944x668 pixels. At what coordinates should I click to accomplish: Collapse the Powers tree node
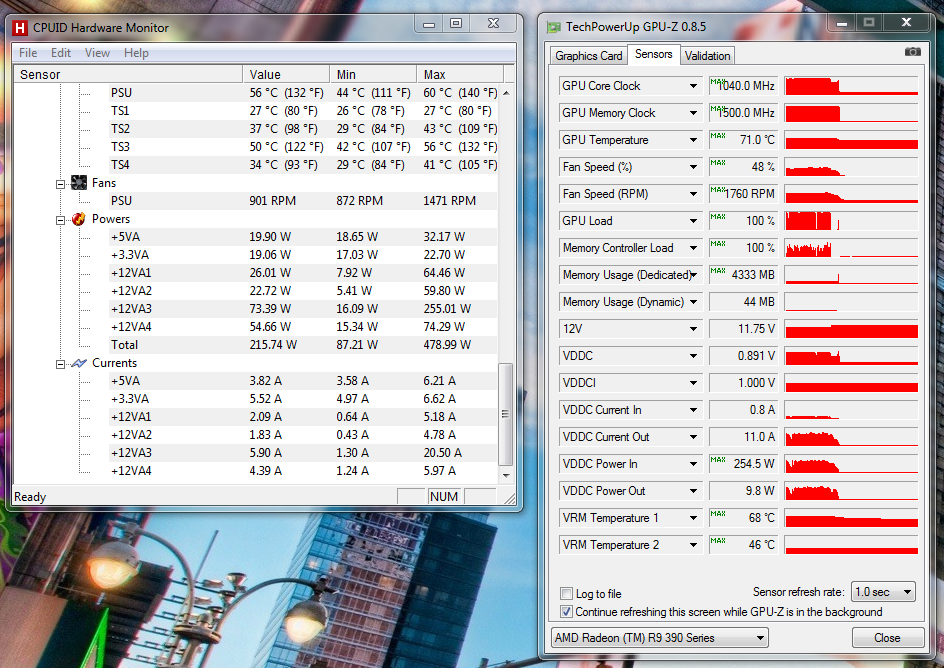click(60, 220)
